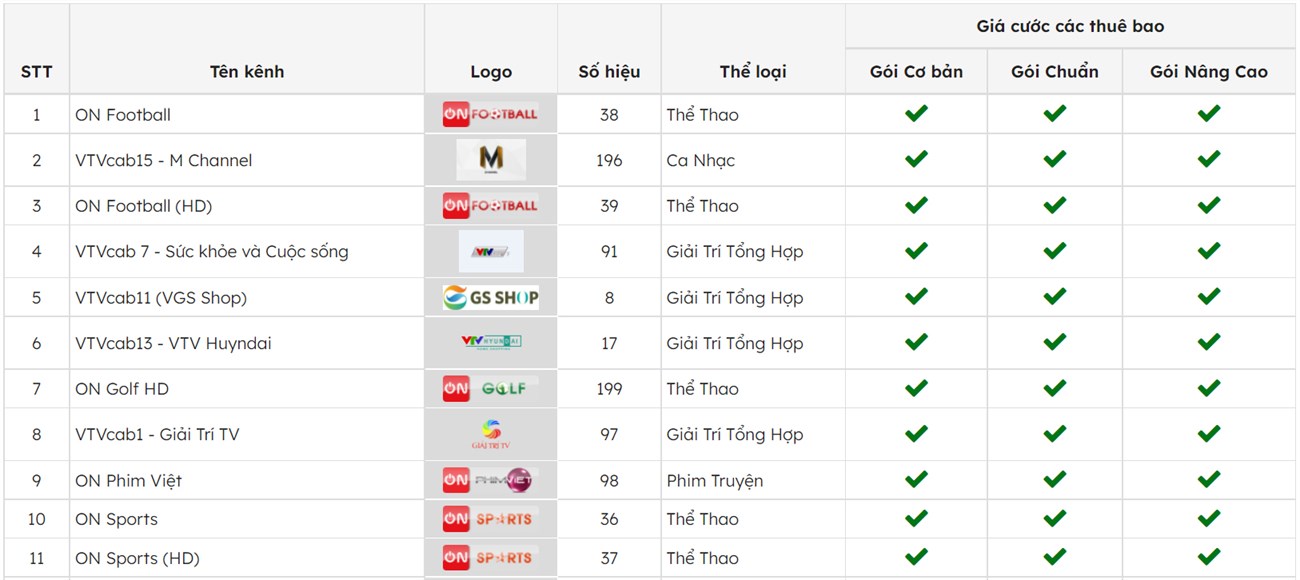Click the ON Sports logo in row 10
Image resolution: width=1300 pixels, height=580 pixels.
pos(490,519)
